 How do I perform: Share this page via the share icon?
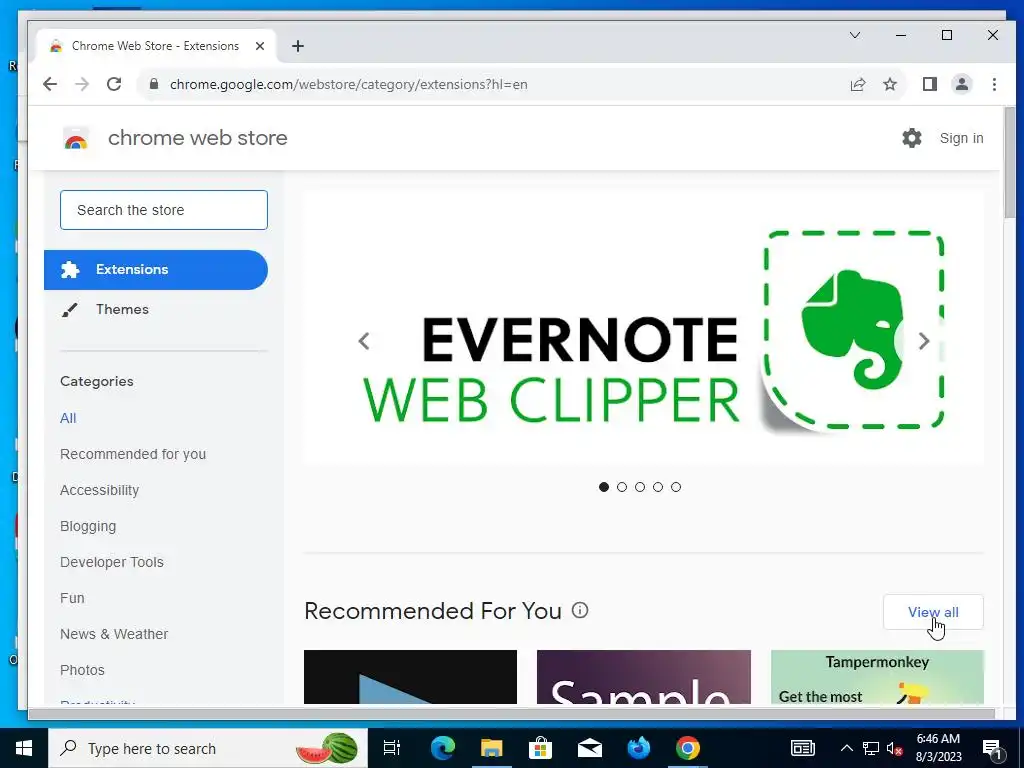click(857, 84)
